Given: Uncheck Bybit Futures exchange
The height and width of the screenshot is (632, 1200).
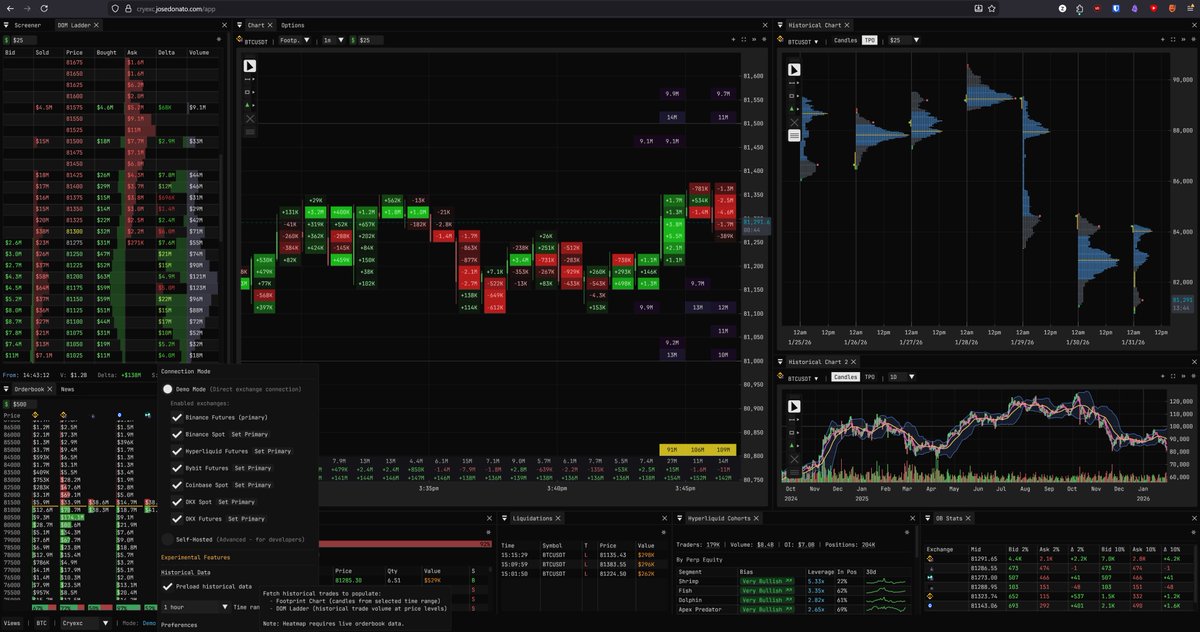Looking at the screenshot, I should (x=177, y=468).
